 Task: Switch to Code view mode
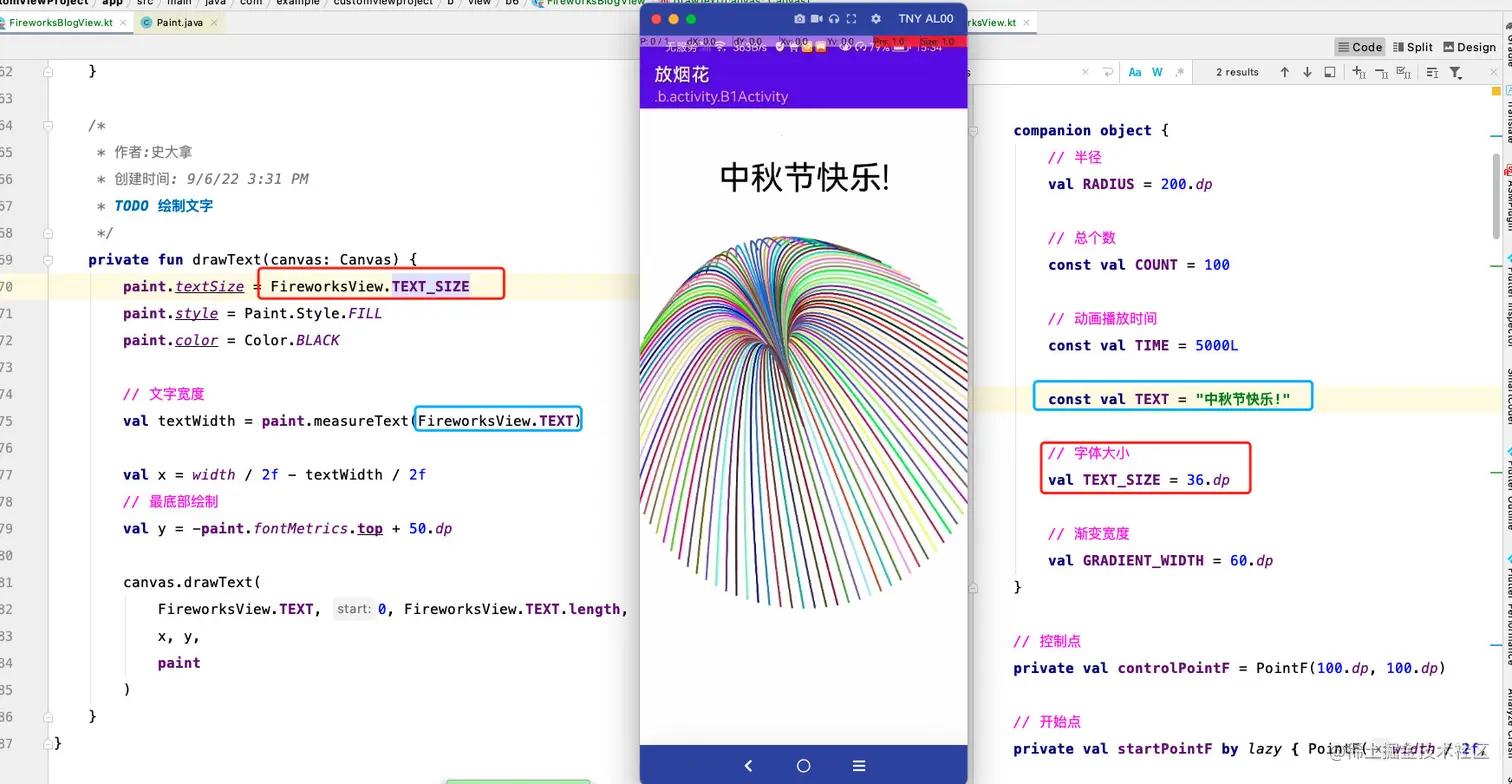point(1360,47)
